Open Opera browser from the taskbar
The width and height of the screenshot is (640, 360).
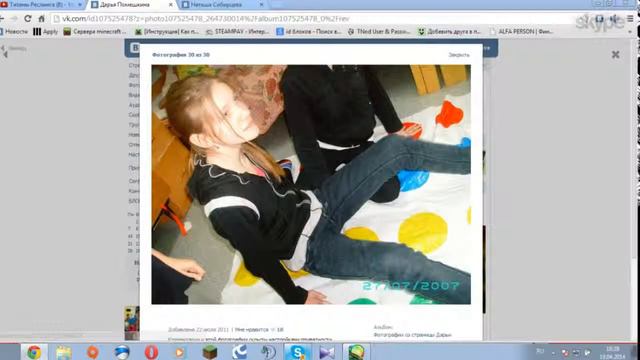pos(151,352)
